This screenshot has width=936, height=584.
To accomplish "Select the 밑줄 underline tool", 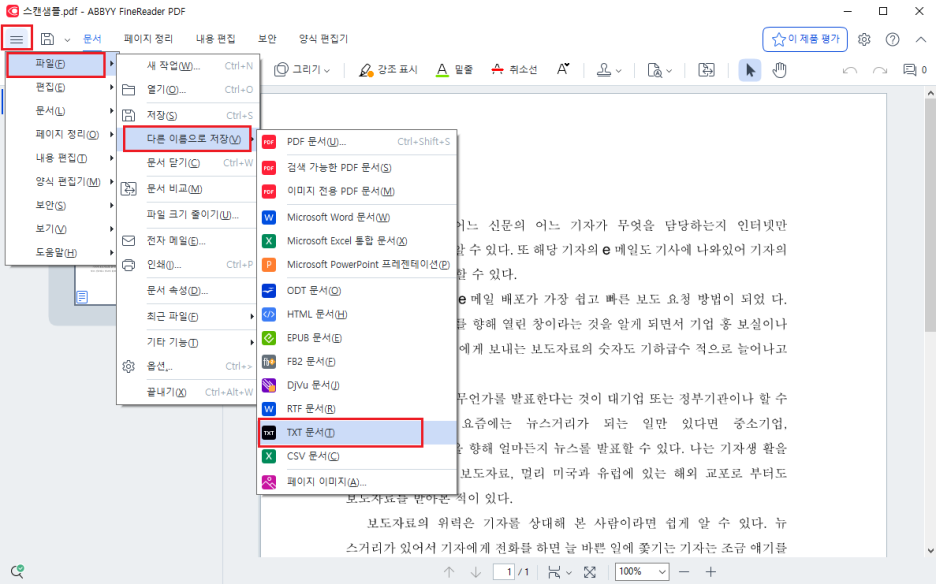I will pos(454,70).
